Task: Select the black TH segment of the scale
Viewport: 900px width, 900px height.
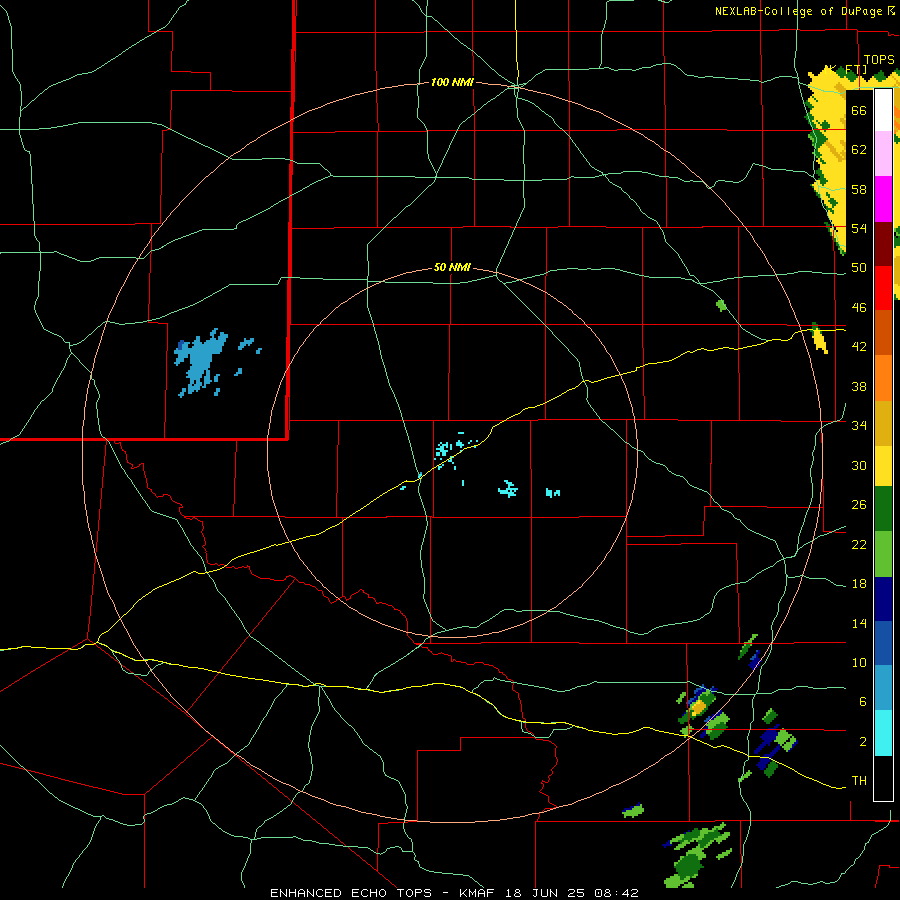Action: coord(883,778)
